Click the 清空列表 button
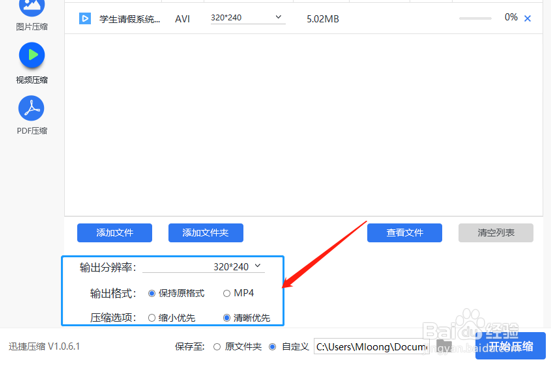This screenshot has height=368, width=551. tap(496, 233)
